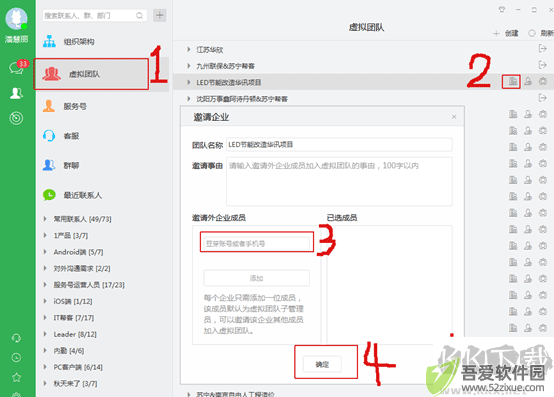Open messages with 33 unread badge
This screenshot has width=554, height=397.
pyautogui.click(x=18, y=67)
